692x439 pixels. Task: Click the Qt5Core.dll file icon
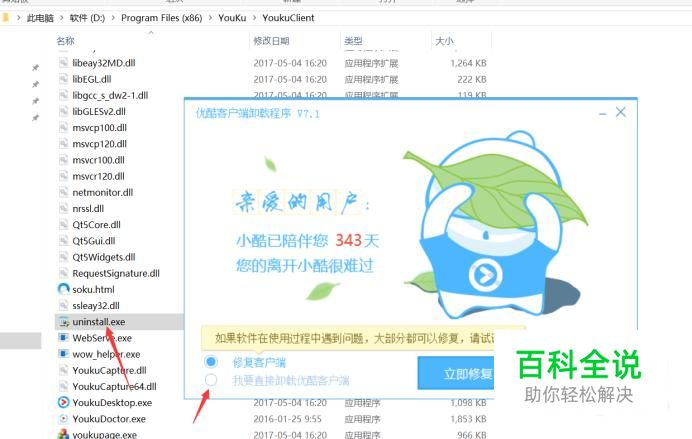pyautogui.click(x=64, y=225)
